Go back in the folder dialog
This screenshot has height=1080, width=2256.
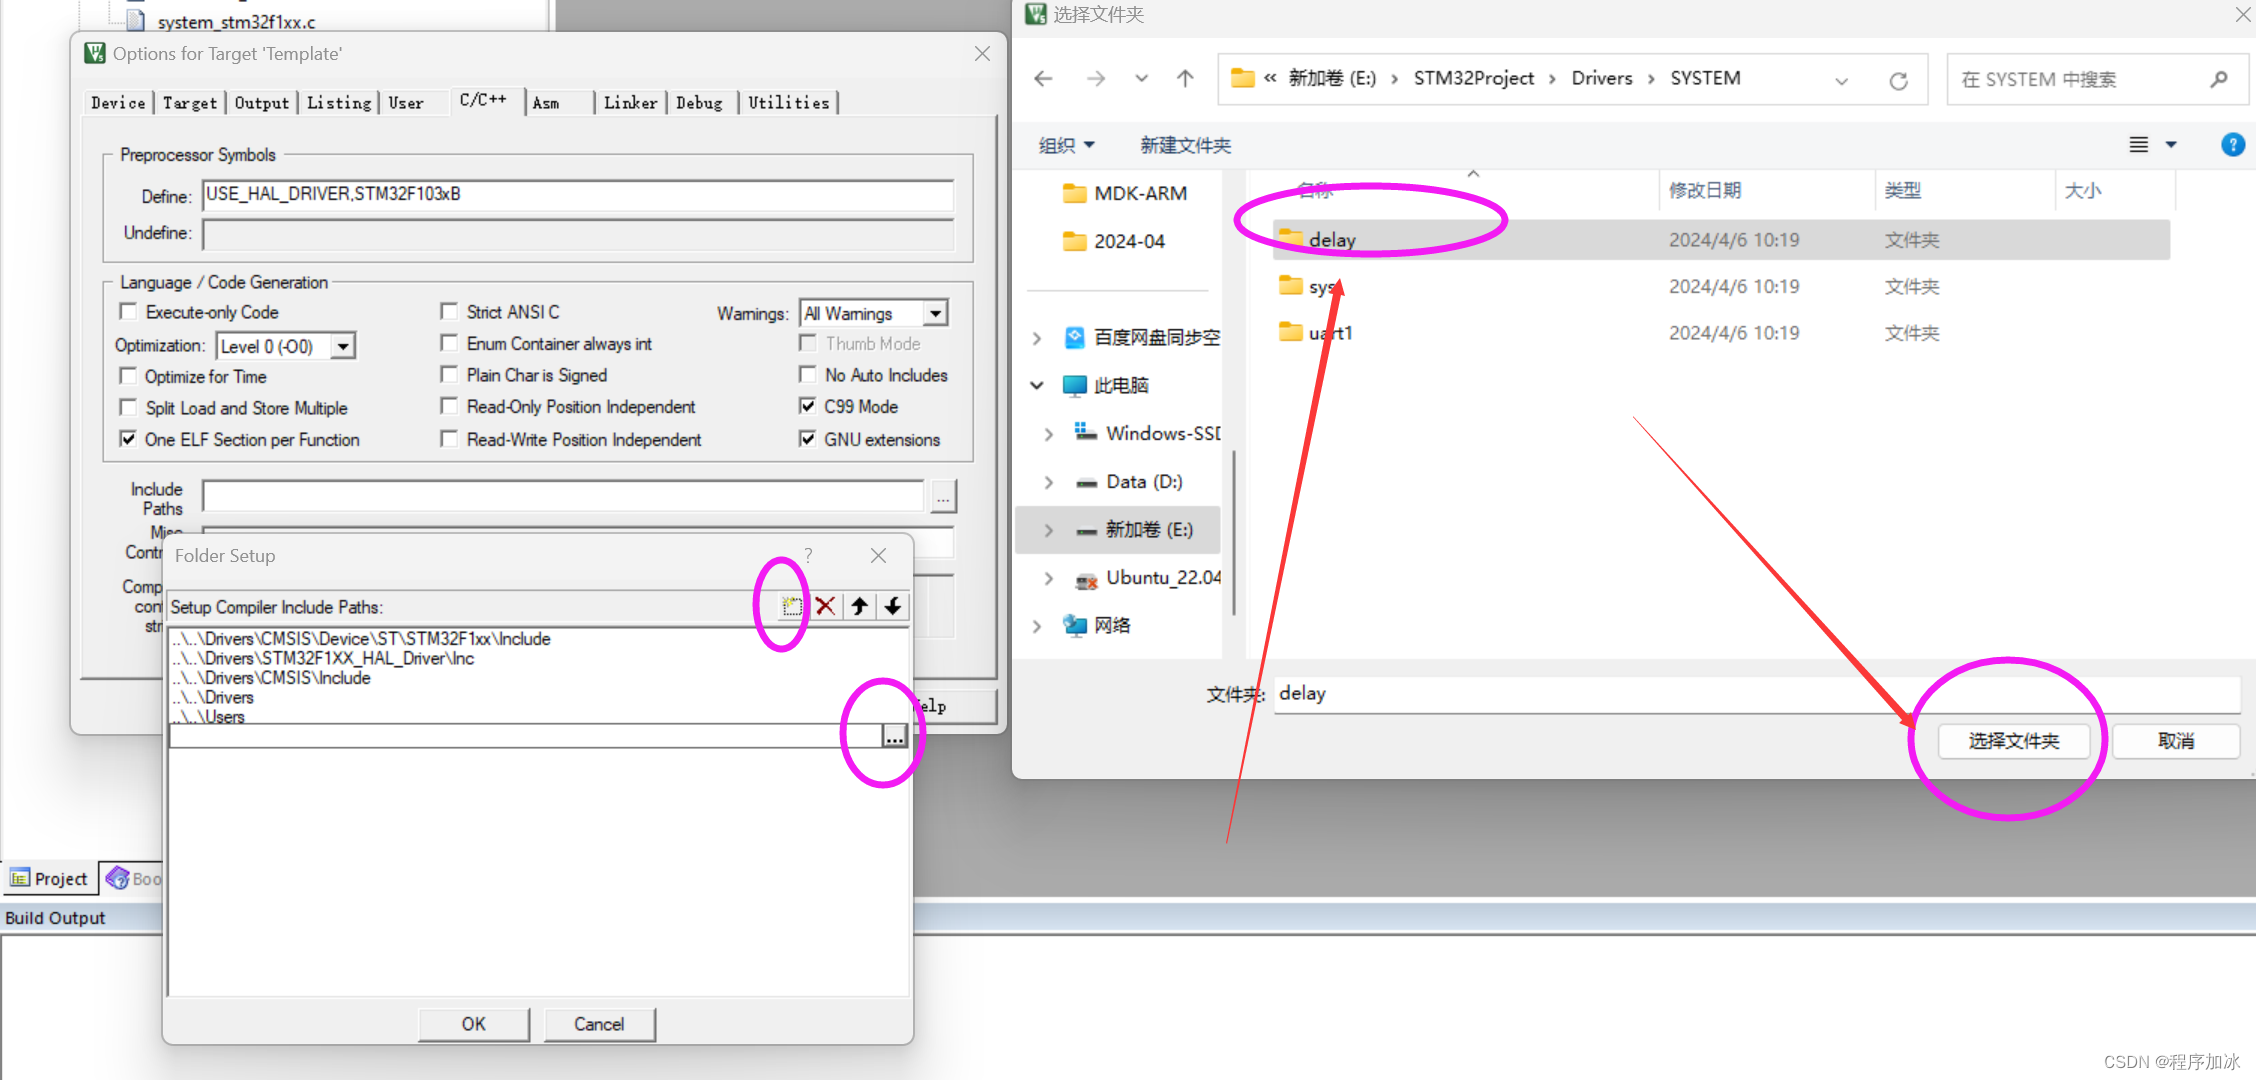click(x=1044, y=79)
